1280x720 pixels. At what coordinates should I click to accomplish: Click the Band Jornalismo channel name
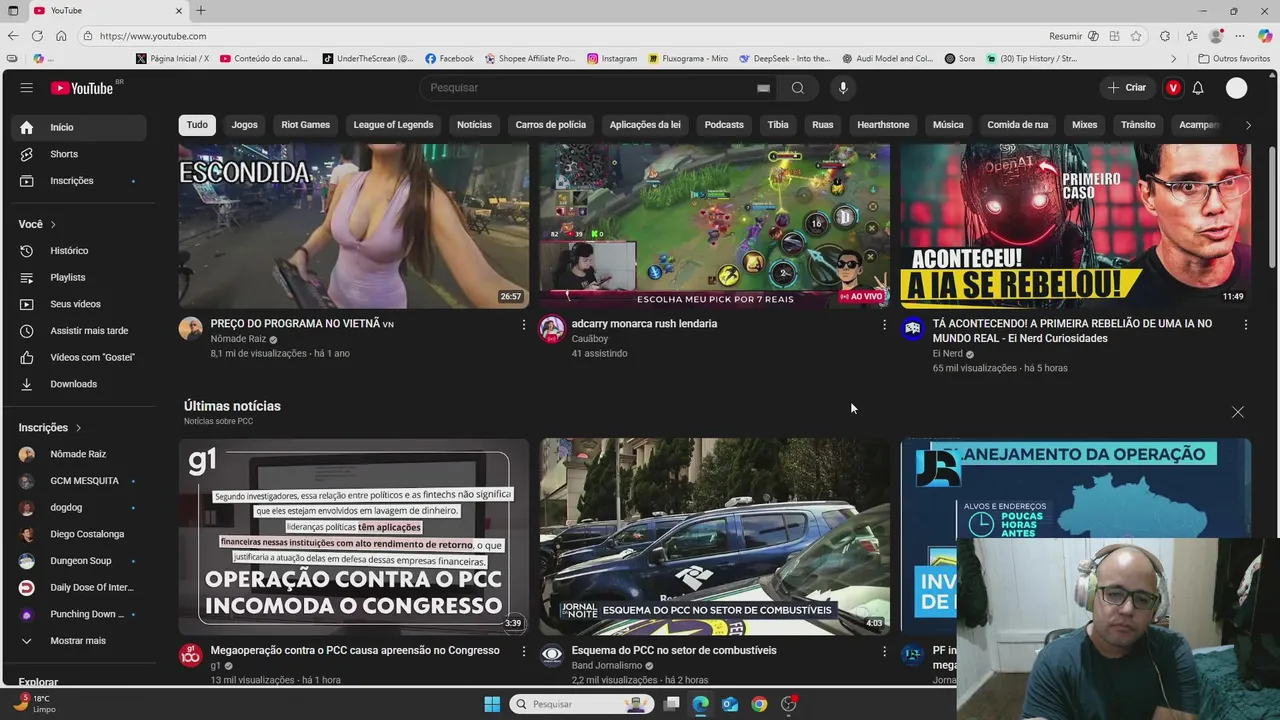607,666
